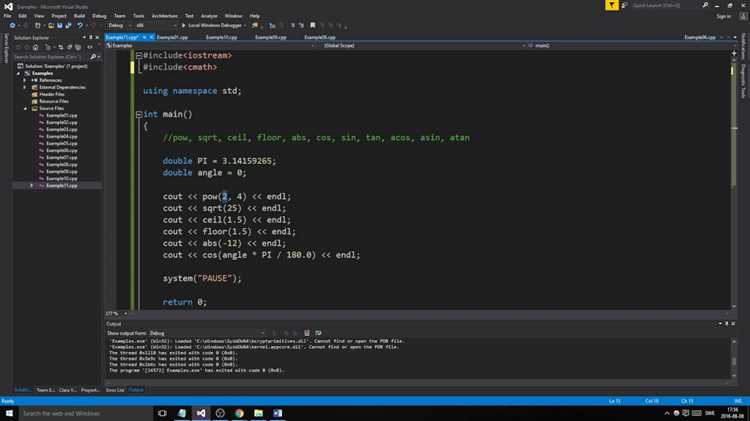This screenshot has width=750, height=421.
Task: Click Clear All icon in Output panel
Action: [x=307, y=333]
